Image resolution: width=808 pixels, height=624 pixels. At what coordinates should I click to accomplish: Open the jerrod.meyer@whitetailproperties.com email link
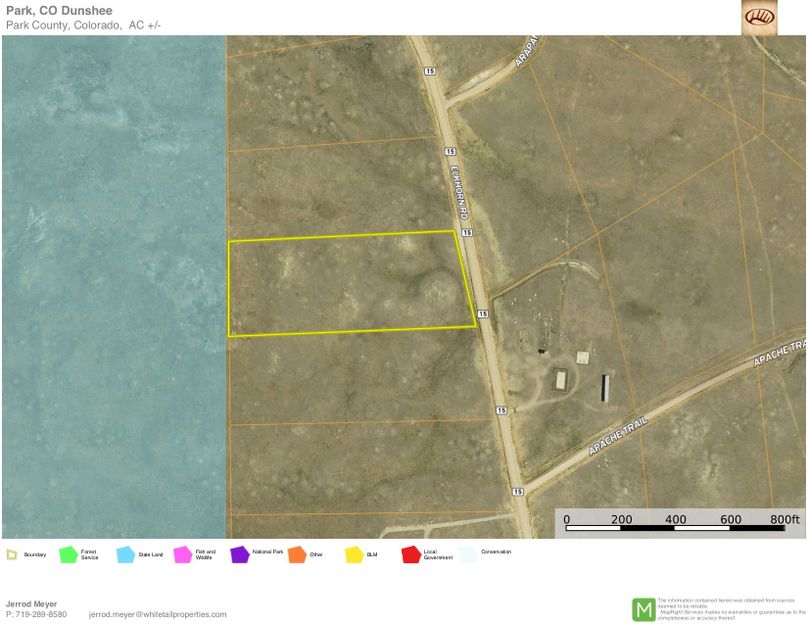pyautogui.click(x=157, y=614)
